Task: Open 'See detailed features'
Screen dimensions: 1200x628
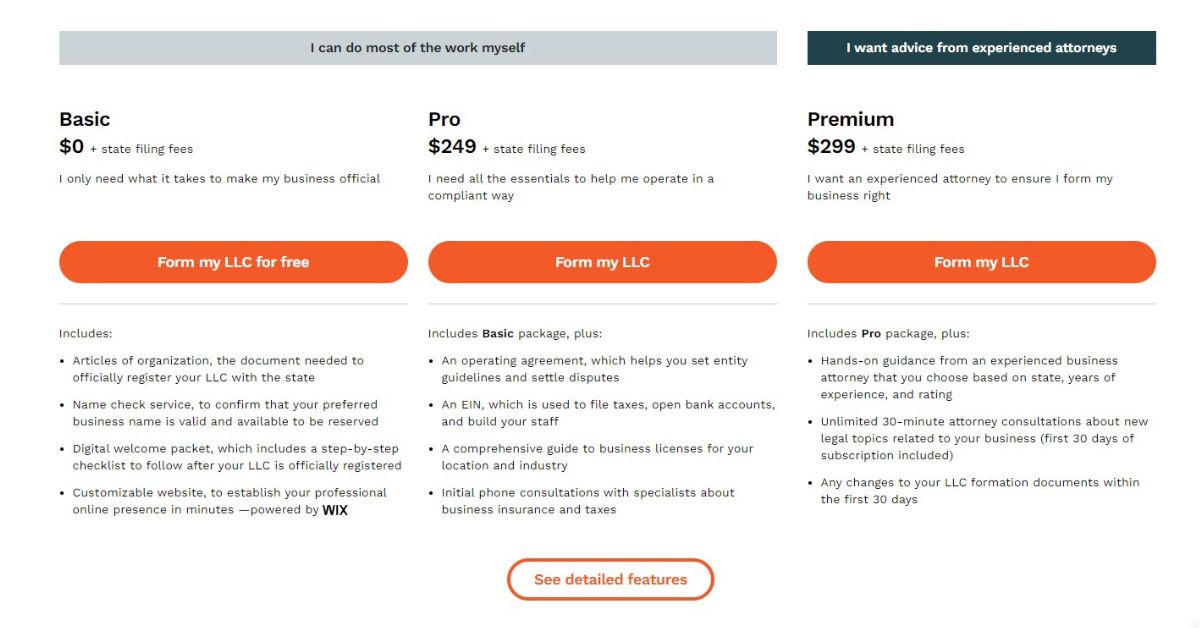Action: point(610,579)
